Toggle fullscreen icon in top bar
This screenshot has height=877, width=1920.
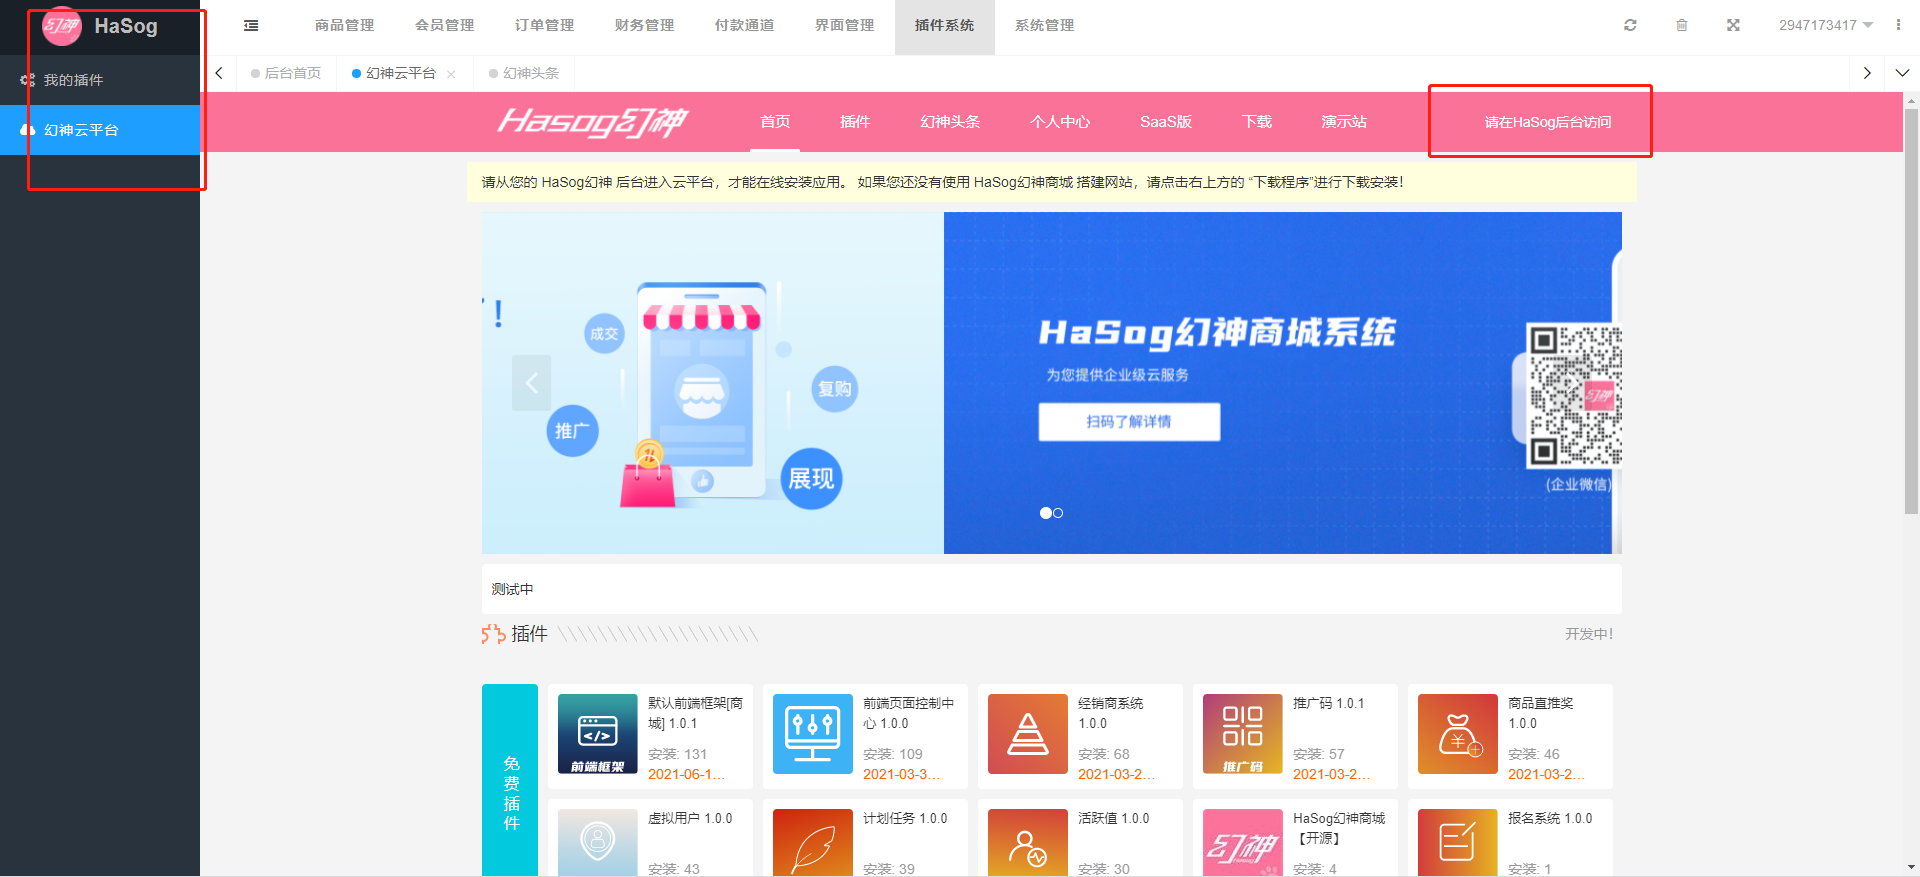click(x=1733, y=25)
